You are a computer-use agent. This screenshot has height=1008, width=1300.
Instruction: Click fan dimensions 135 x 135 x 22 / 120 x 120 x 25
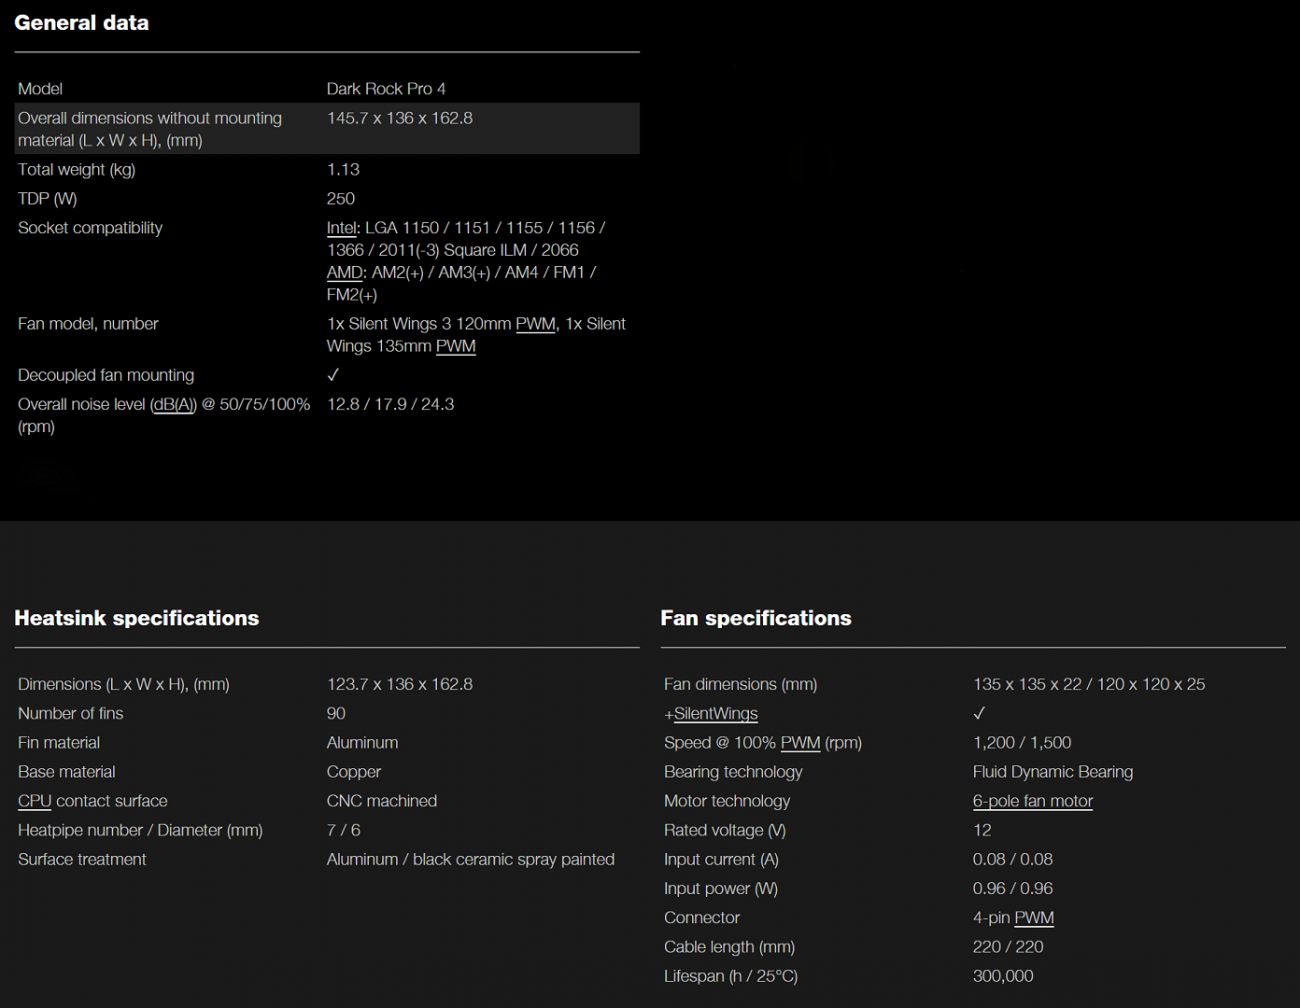pos(1089,685)
